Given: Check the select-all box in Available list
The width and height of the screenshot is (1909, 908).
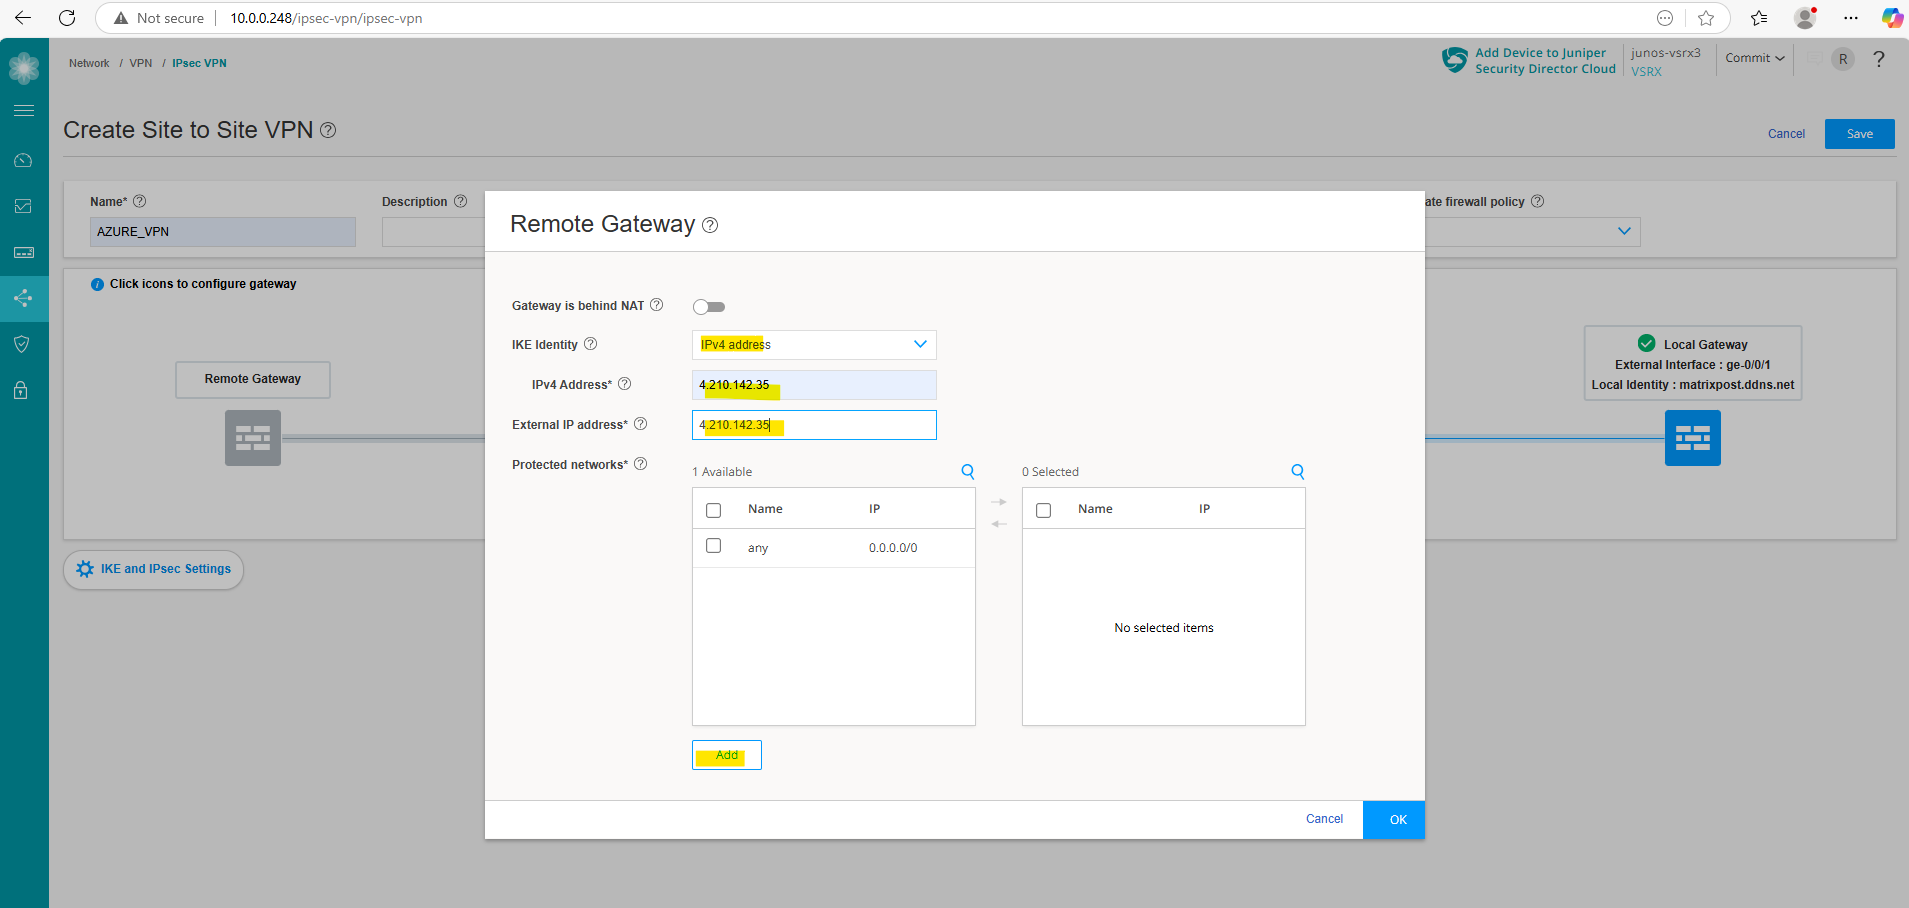Looking at the screenshot, I should click(713, 510).
